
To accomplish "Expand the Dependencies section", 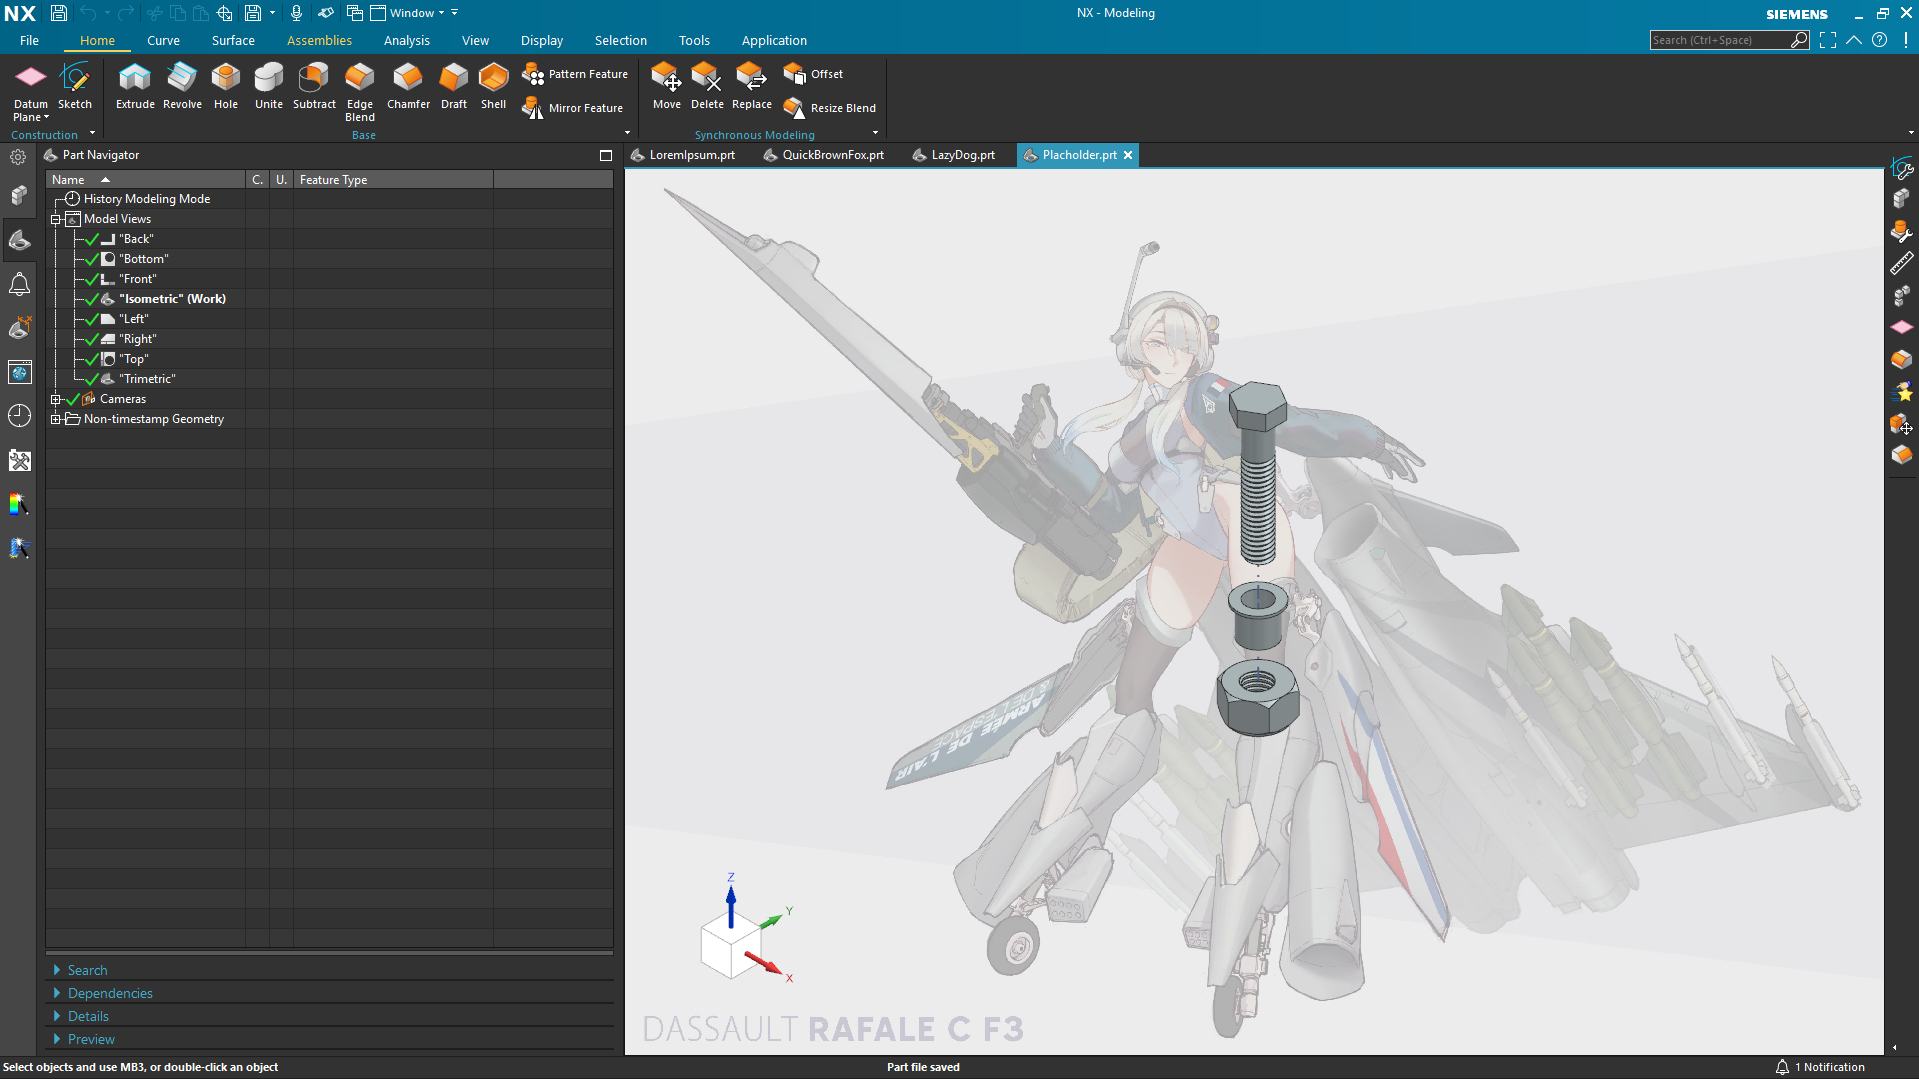I will (x=110, y=993).
